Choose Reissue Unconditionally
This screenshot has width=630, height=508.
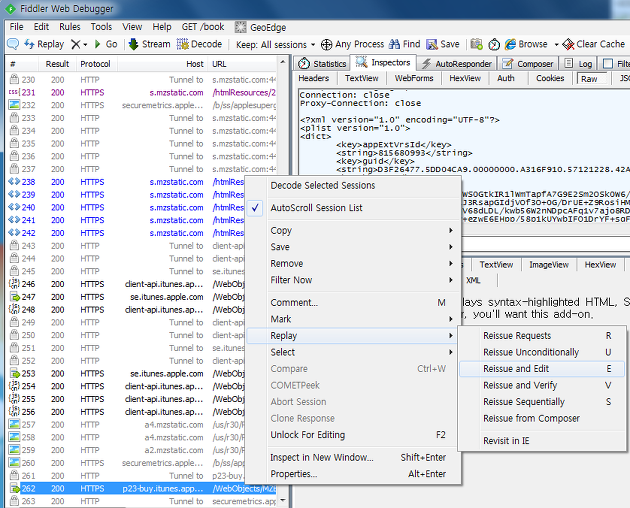click(542, 352)
